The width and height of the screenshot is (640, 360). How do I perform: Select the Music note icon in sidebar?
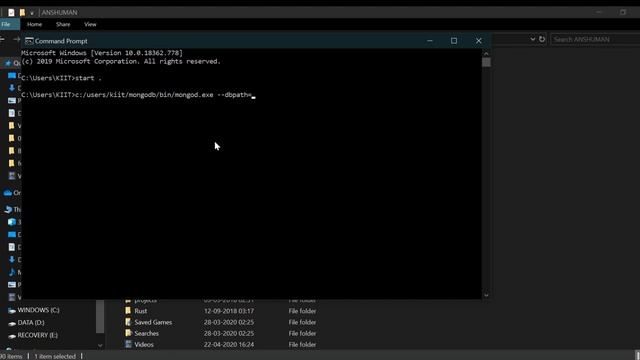[x=12, y=272]
